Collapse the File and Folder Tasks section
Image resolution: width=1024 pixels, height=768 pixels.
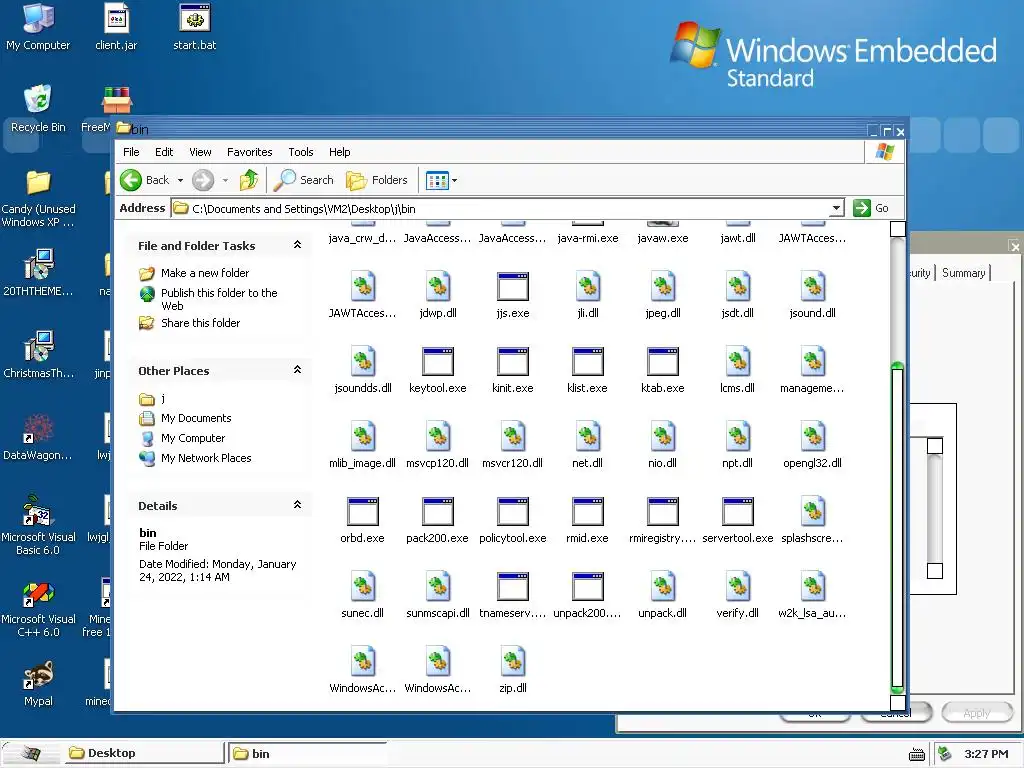click(x=297, y=245)
